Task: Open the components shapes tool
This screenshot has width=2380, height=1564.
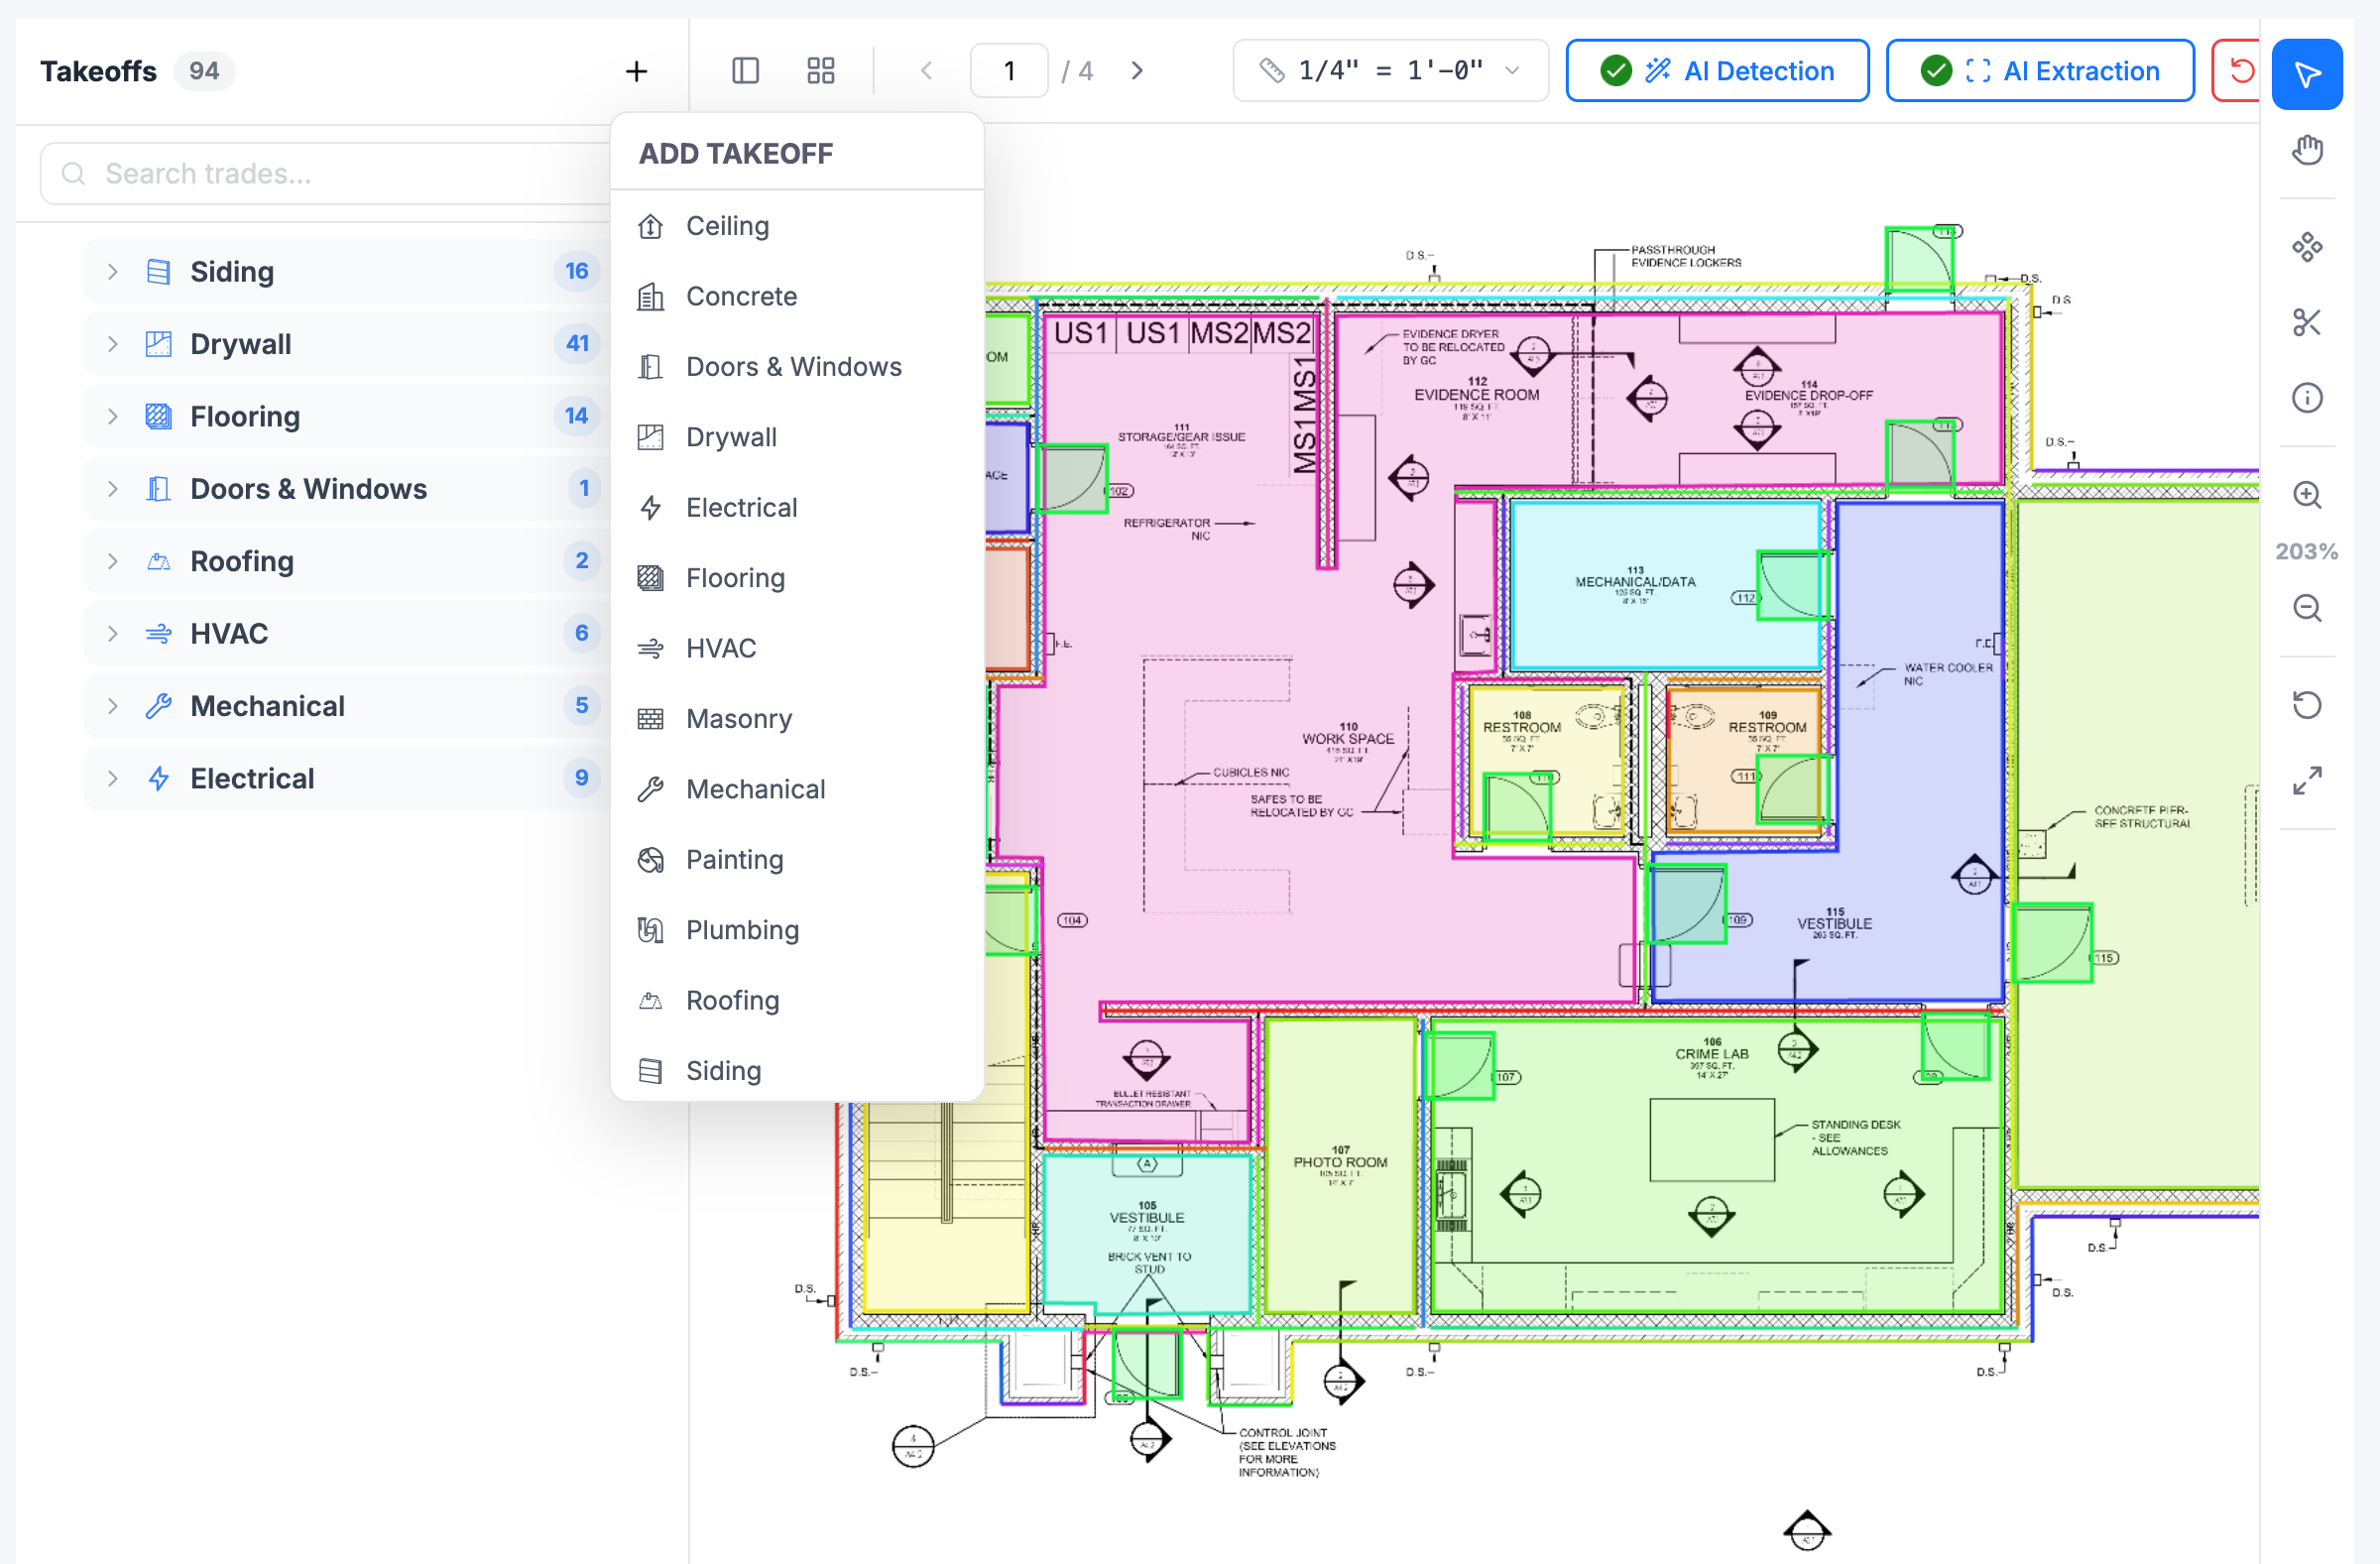Action: coord(2307,247)
